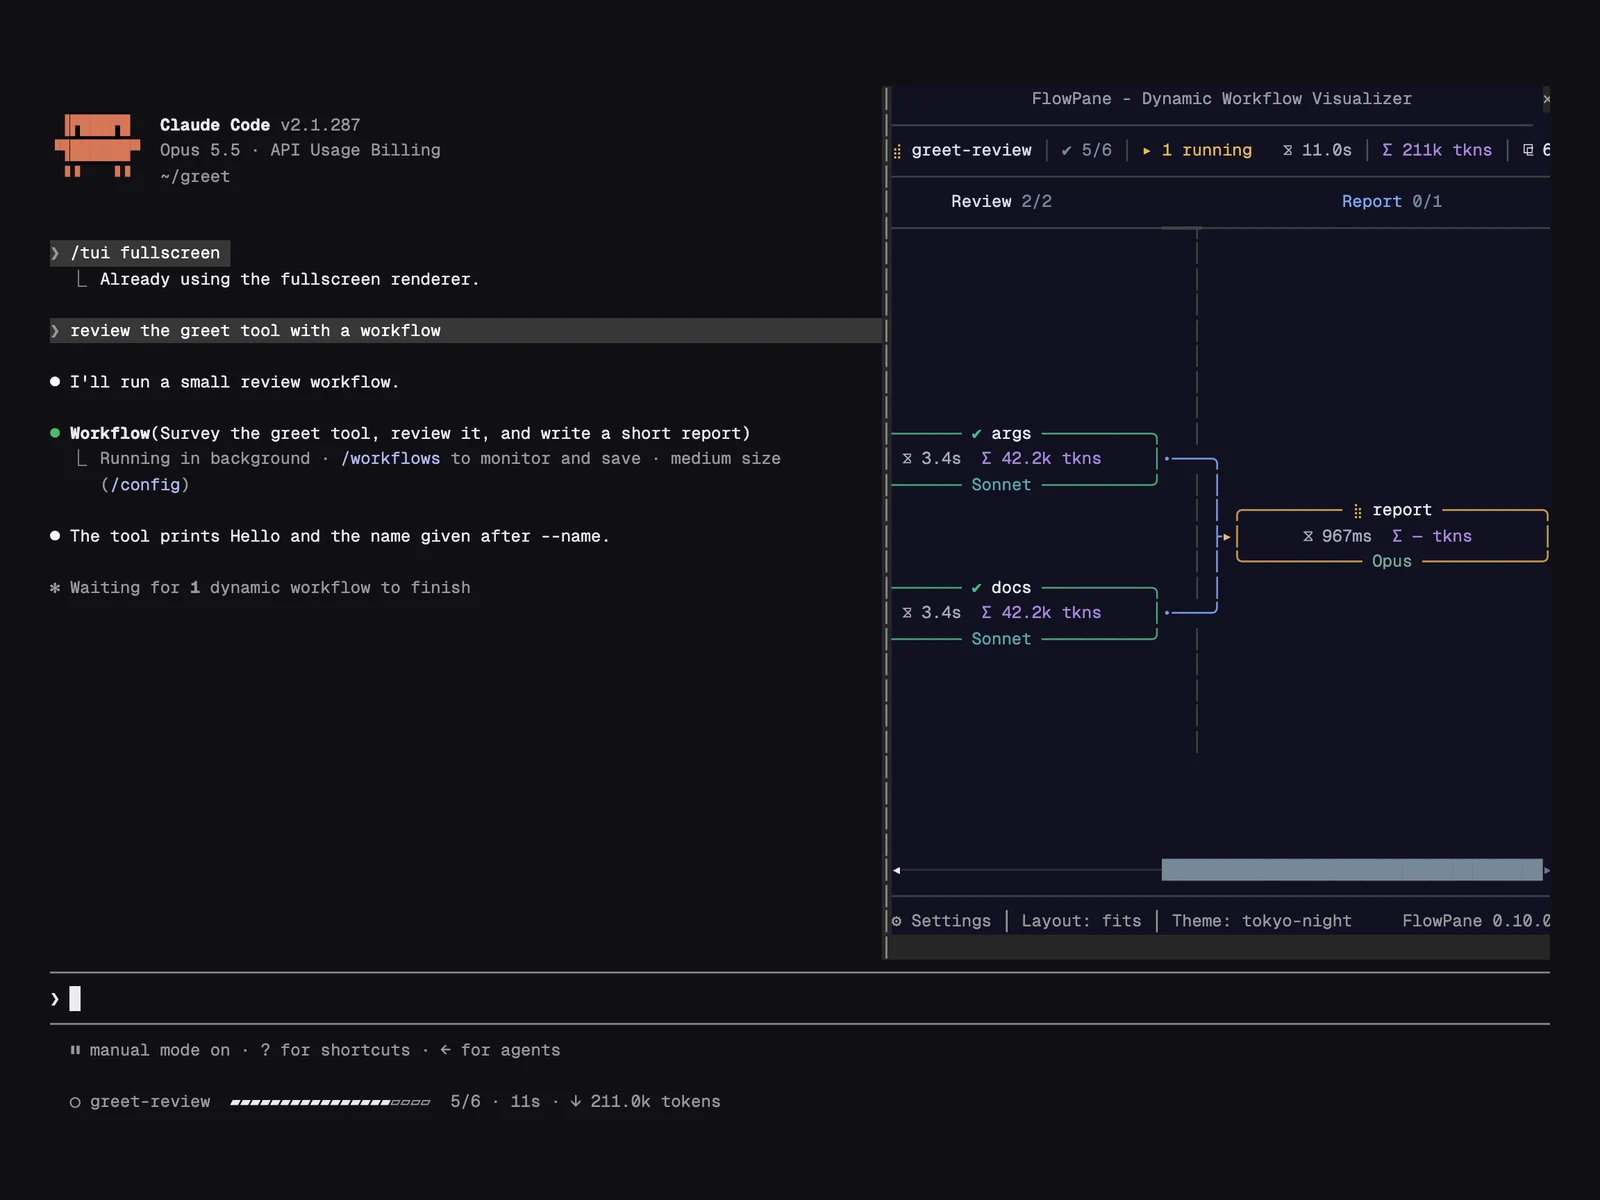
Task: Select the report node title
Action: 1401,510
